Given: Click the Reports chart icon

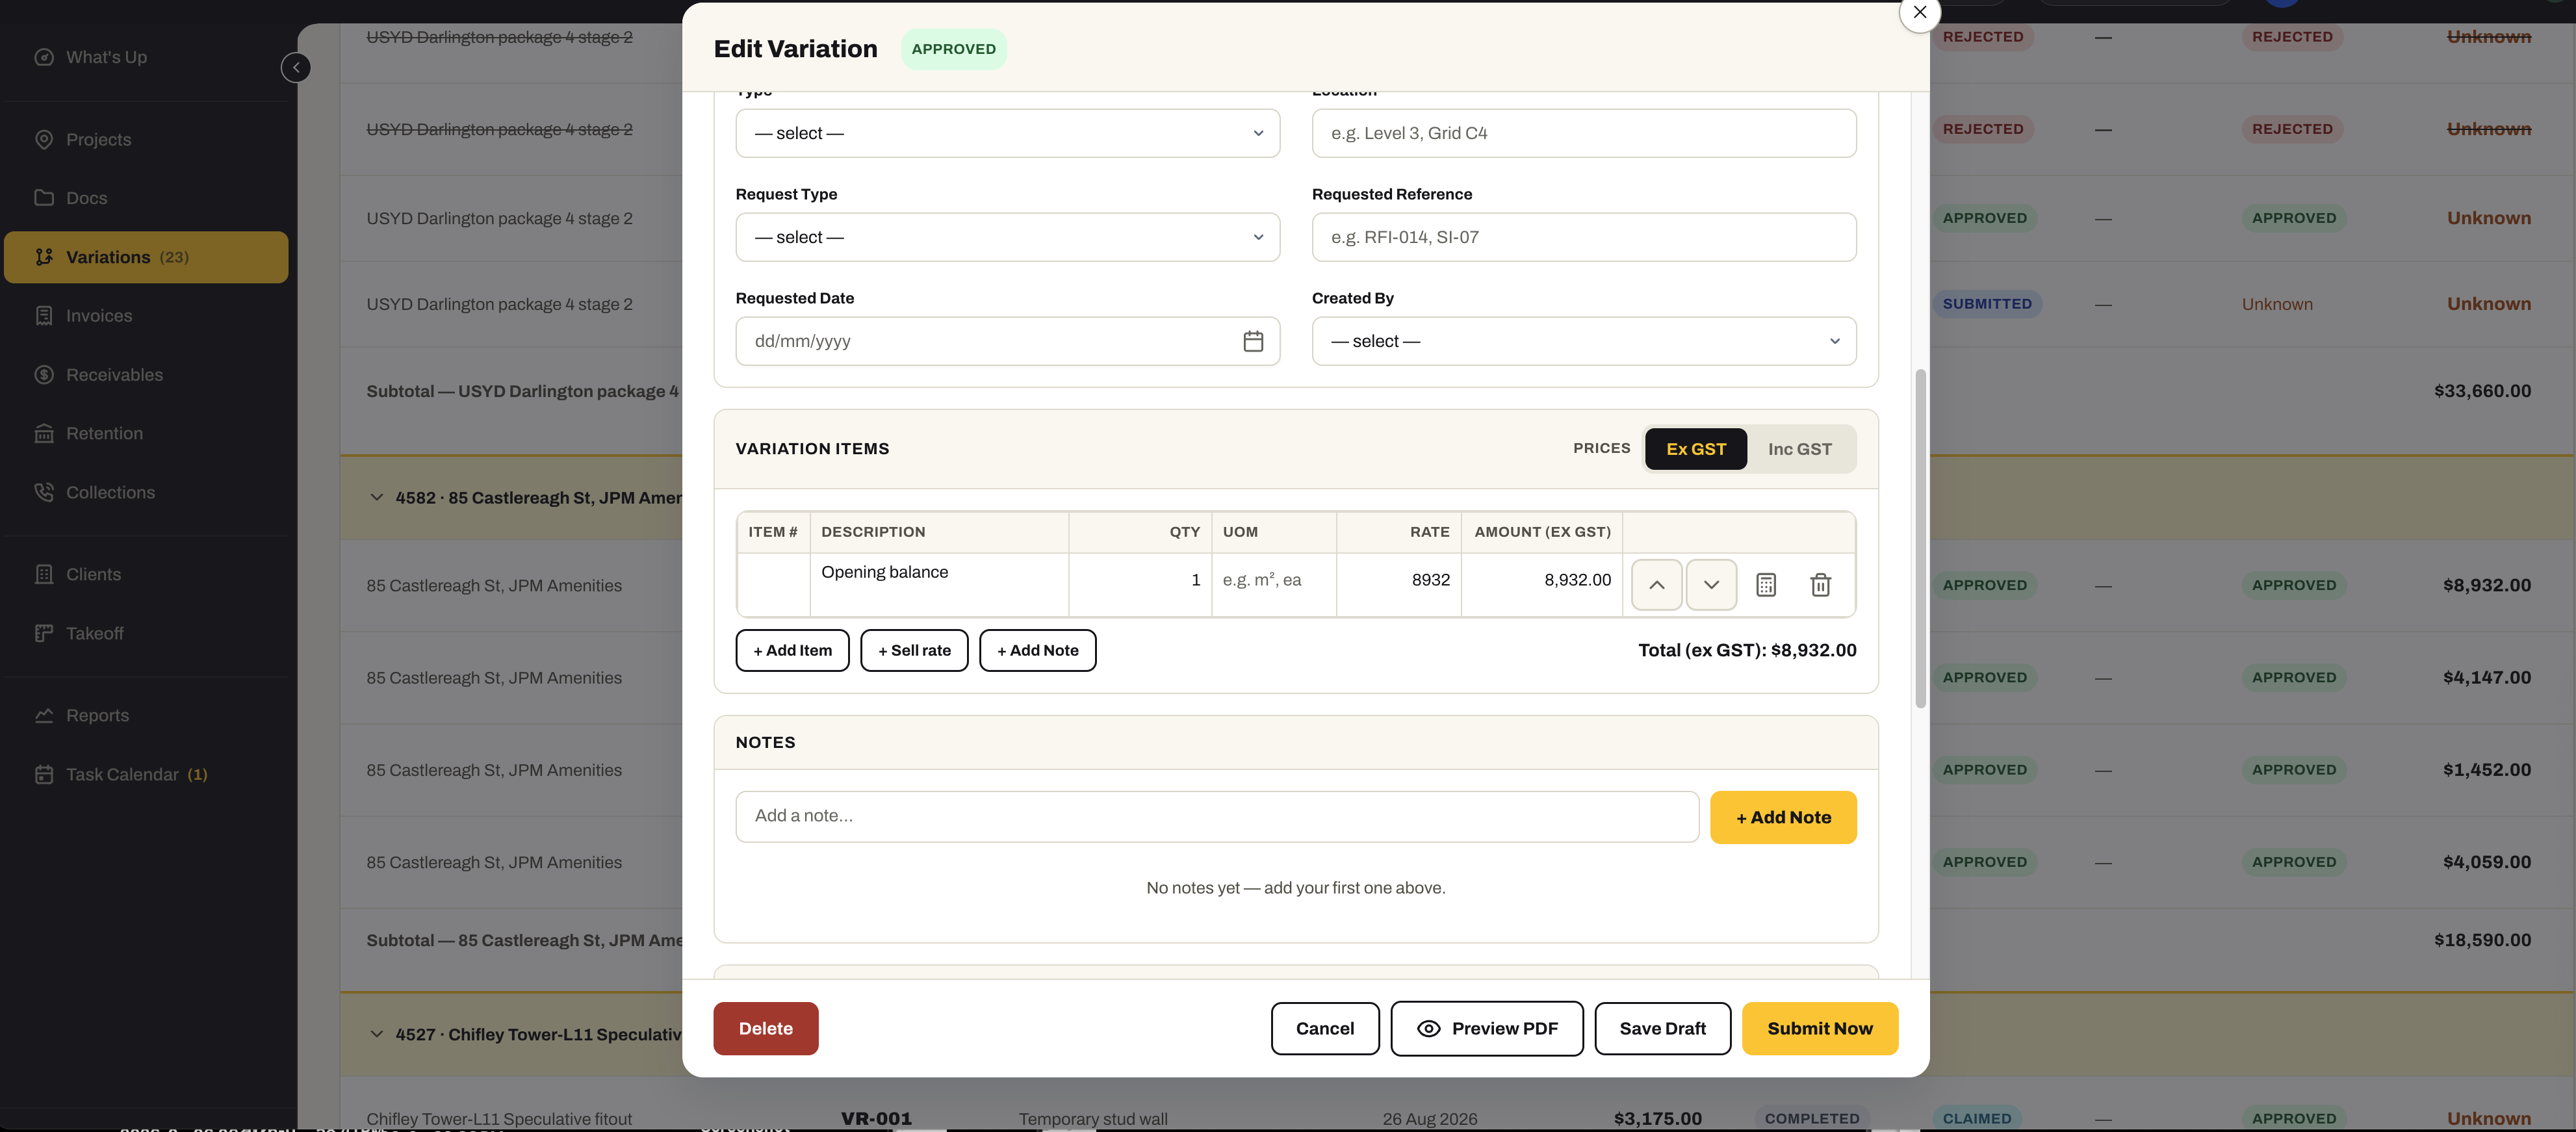Looking at the screenshot, I should pyautogui.click(x=44, y=715).
